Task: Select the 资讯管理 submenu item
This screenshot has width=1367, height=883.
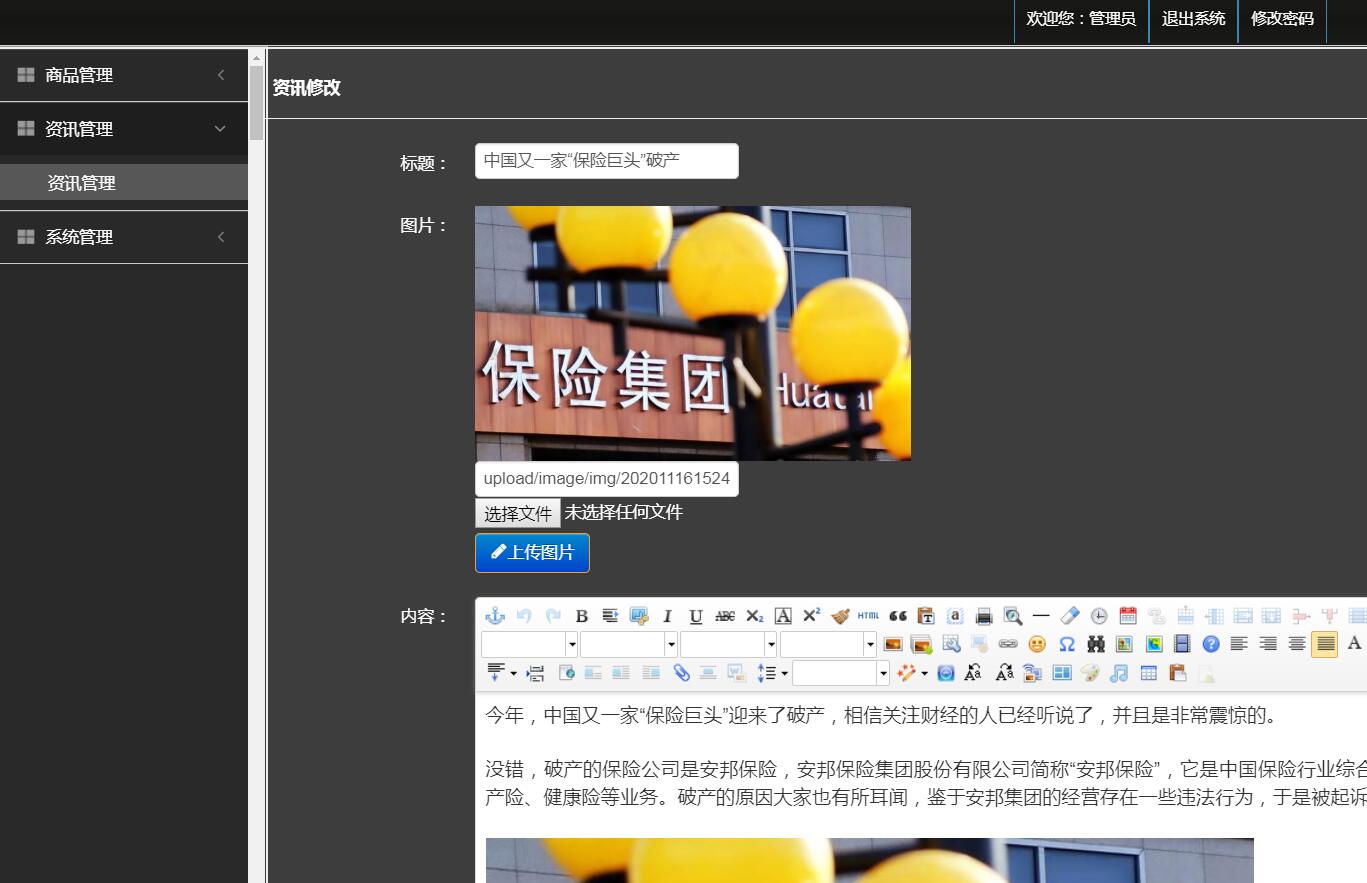Action: pos(124,183)
